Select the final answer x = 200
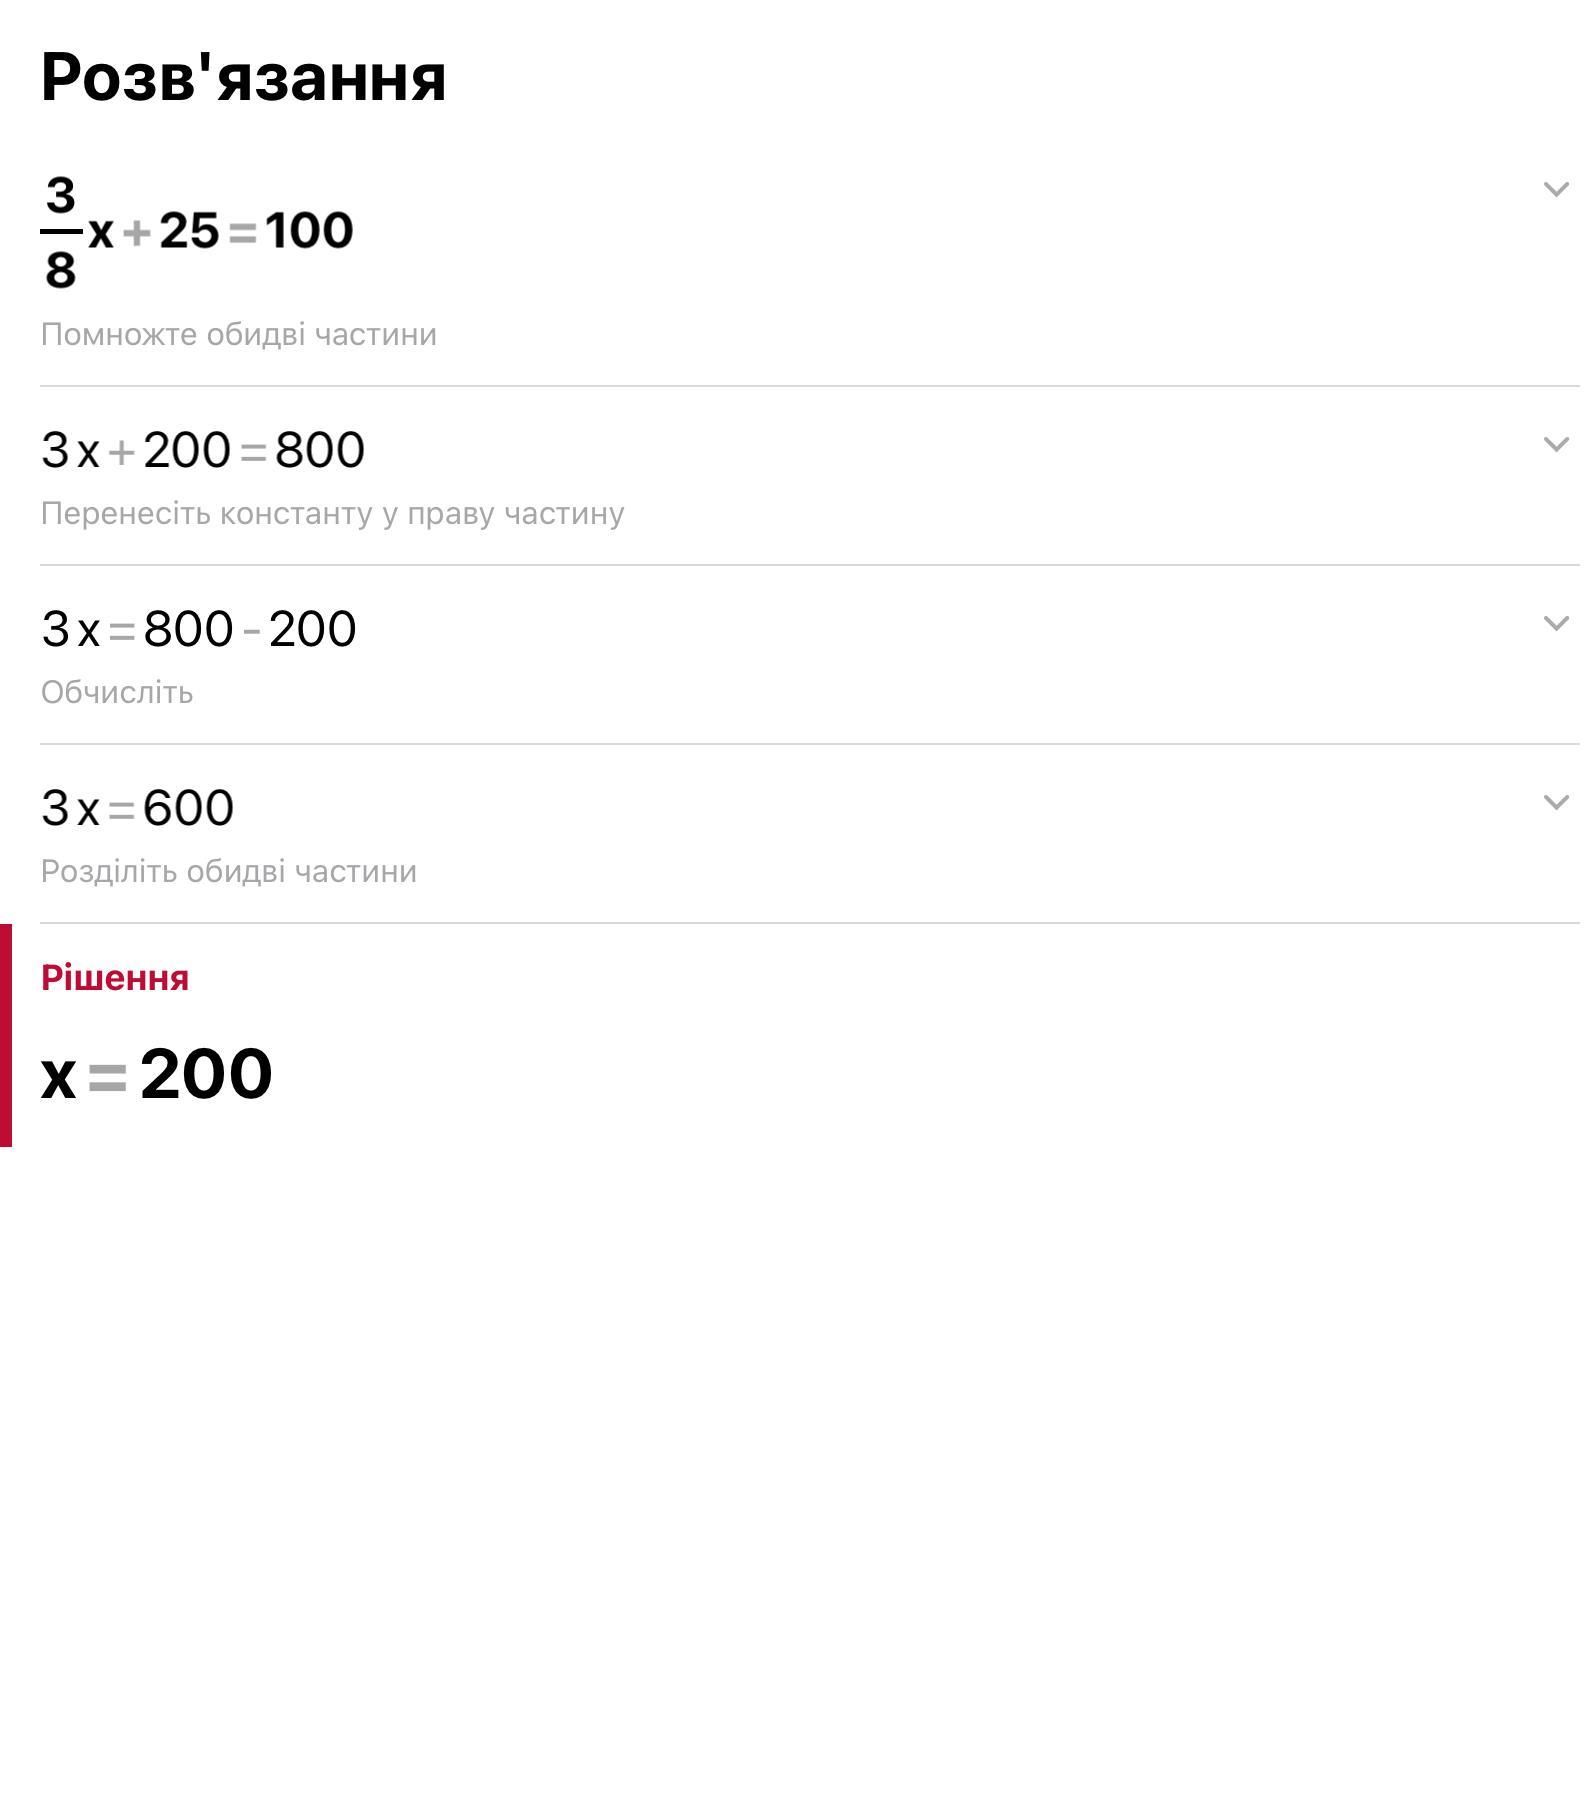This screenshot has height=1813, width=1584. (157, 1074)
